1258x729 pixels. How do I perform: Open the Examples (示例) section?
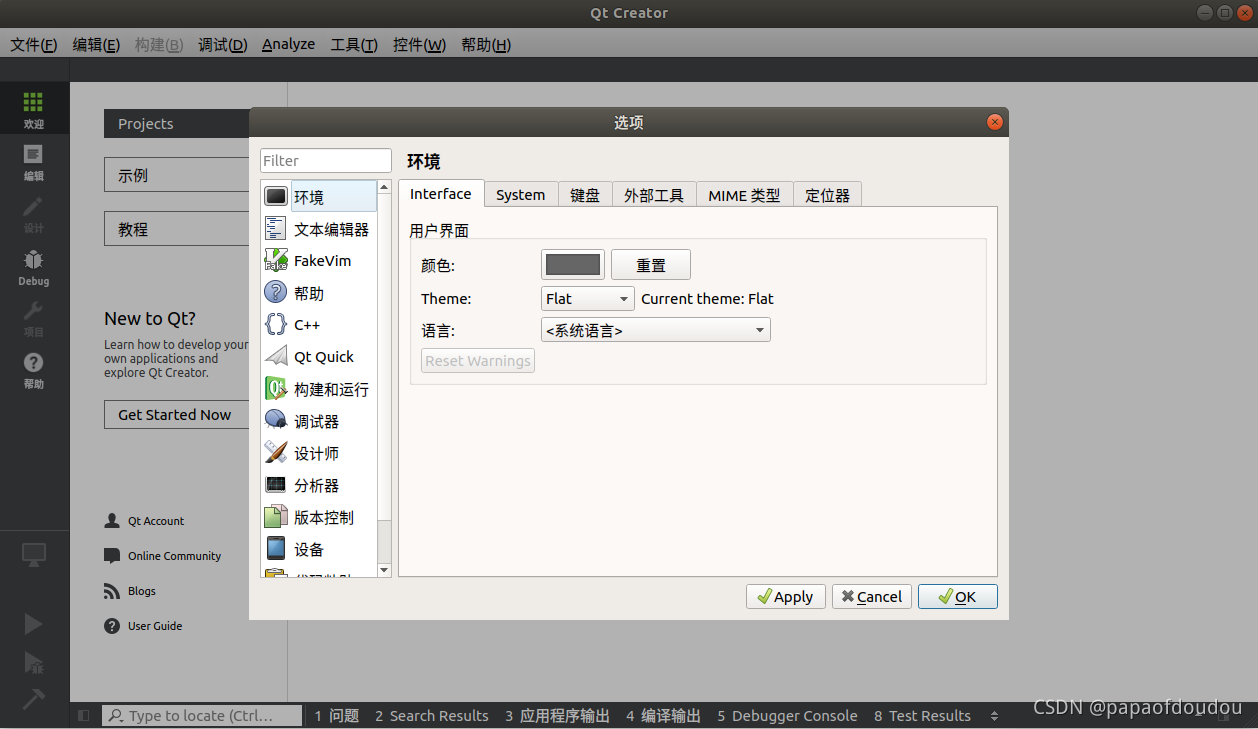click(176, 175)
